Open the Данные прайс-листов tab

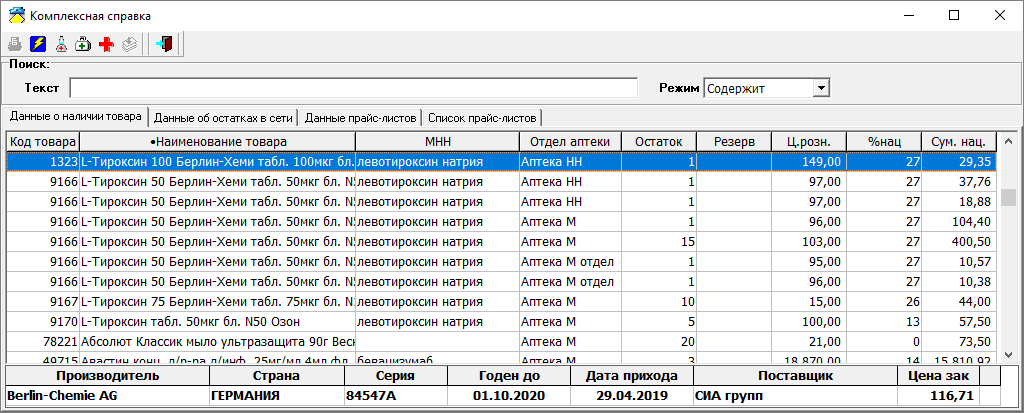(360, 118)
